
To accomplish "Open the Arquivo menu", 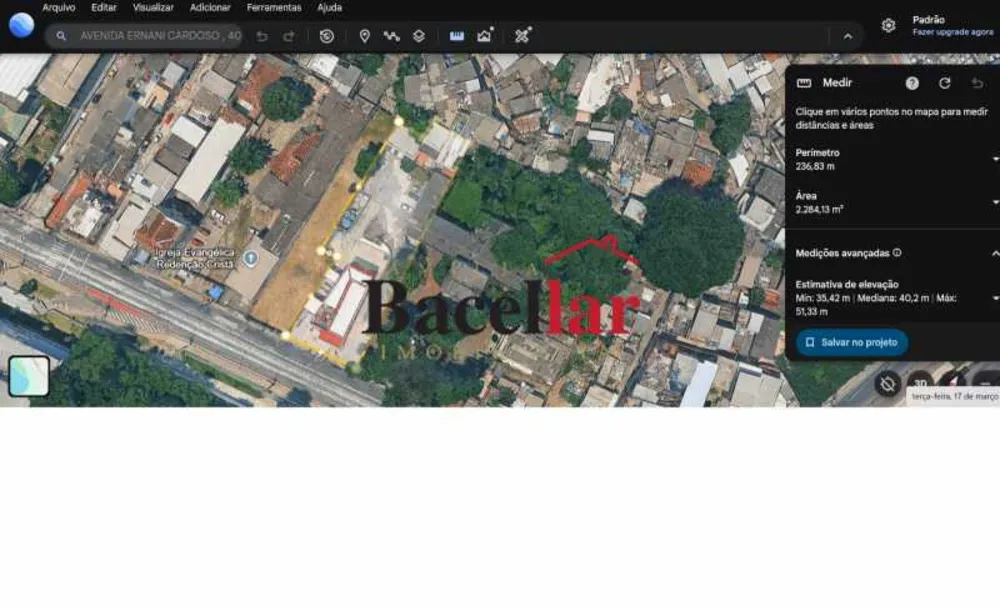I will (x=59, y=8).
